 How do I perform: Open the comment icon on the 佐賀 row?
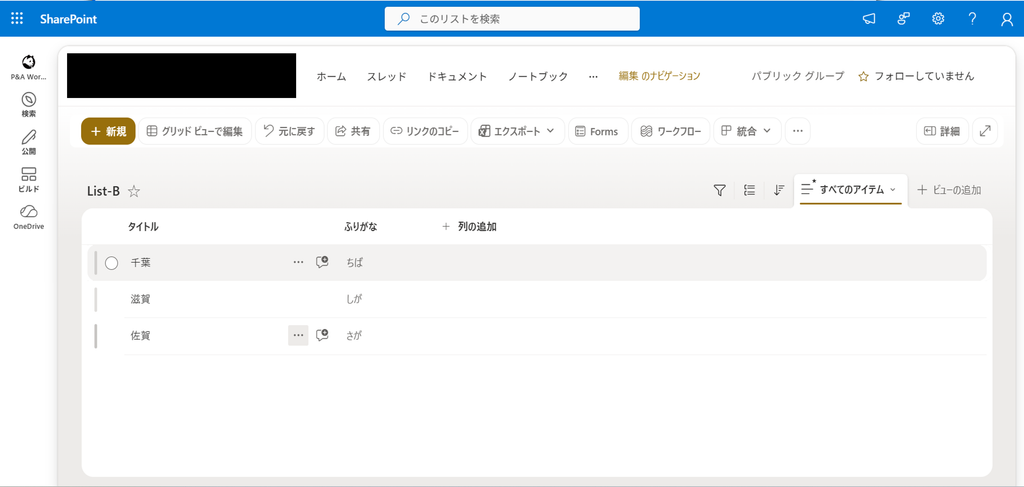pyautogui.click(x=322, y=336)
